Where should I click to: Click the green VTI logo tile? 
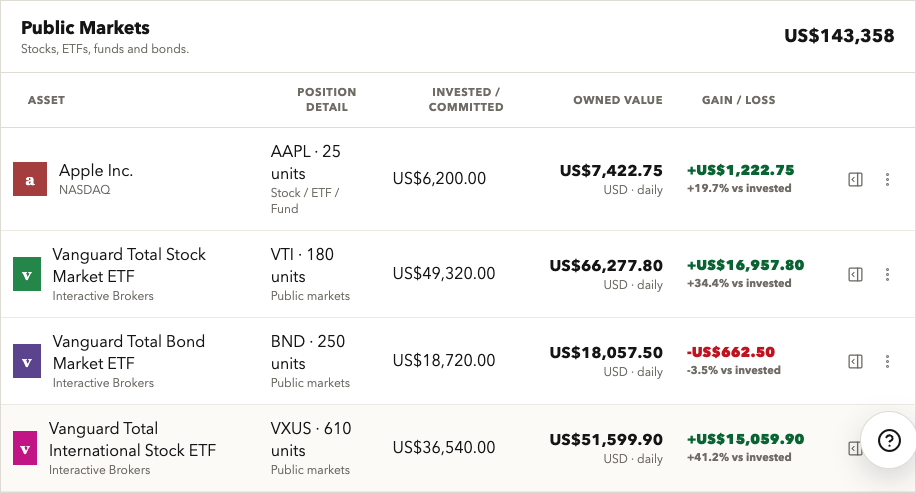point(27,274)
